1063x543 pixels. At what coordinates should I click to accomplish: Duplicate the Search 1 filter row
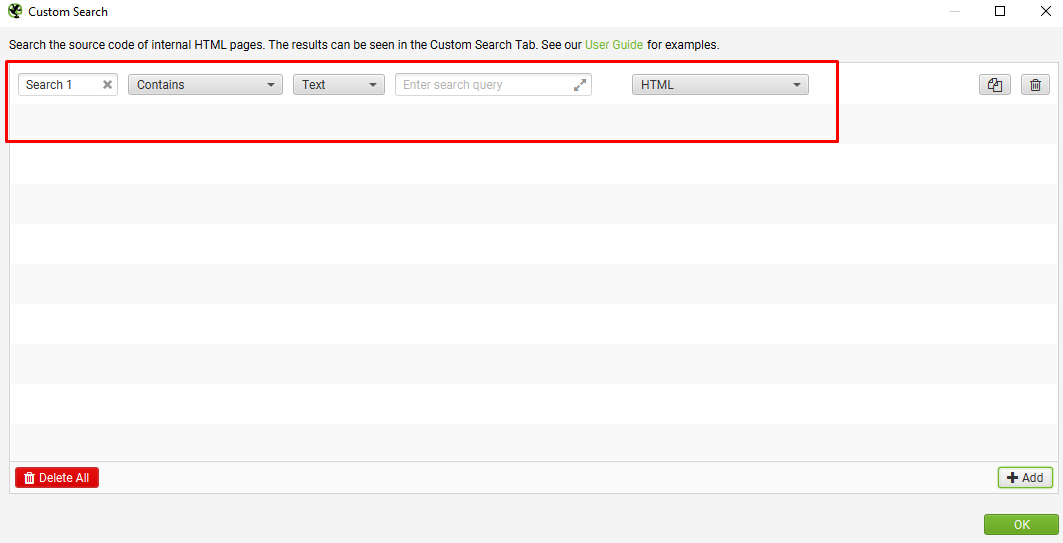995,85
